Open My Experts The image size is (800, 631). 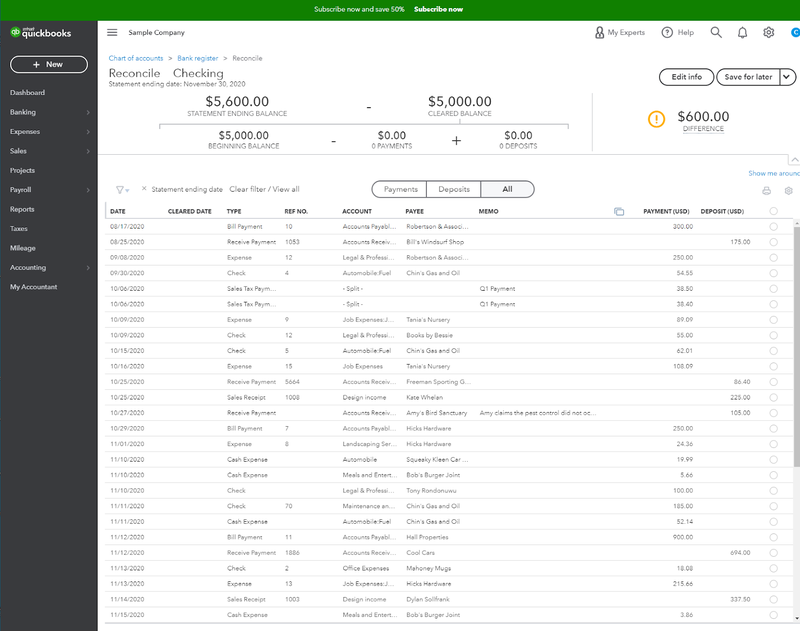[620, 32]
